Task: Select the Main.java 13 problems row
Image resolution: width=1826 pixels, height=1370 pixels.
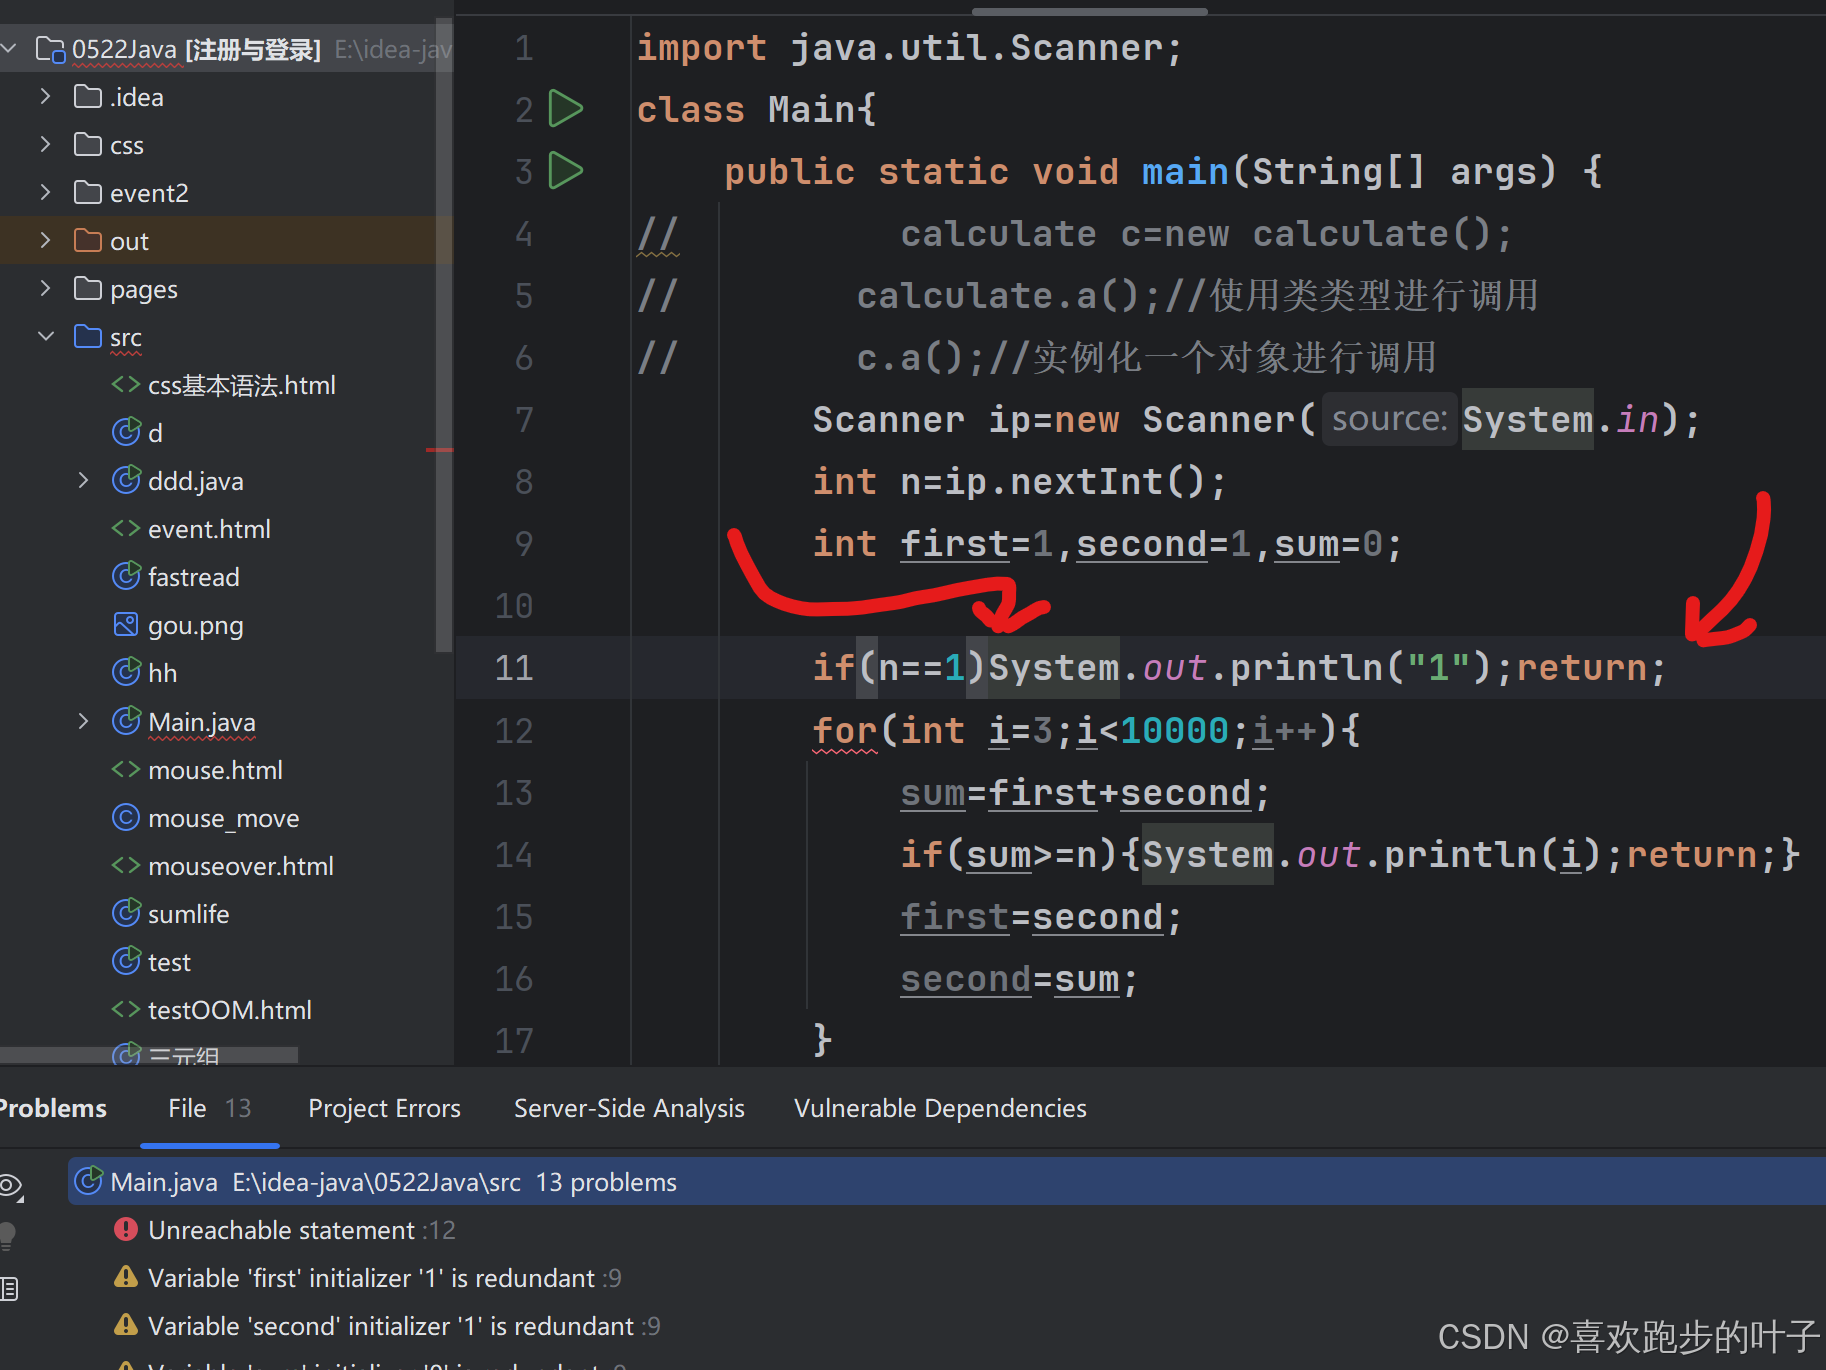Action: (946, 1181)
